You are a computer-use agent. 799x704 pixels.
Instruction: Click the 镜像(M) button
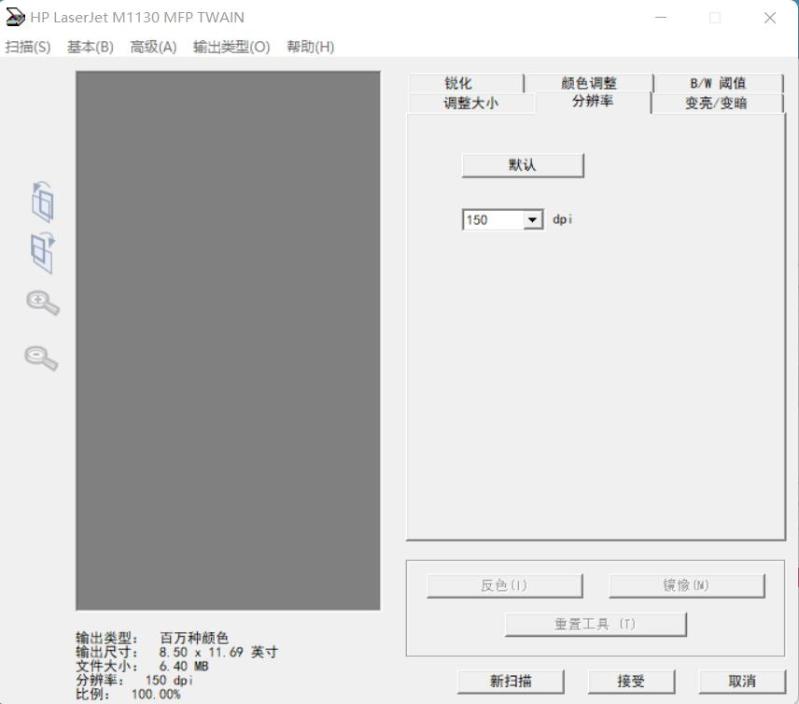tap(686, 585)
